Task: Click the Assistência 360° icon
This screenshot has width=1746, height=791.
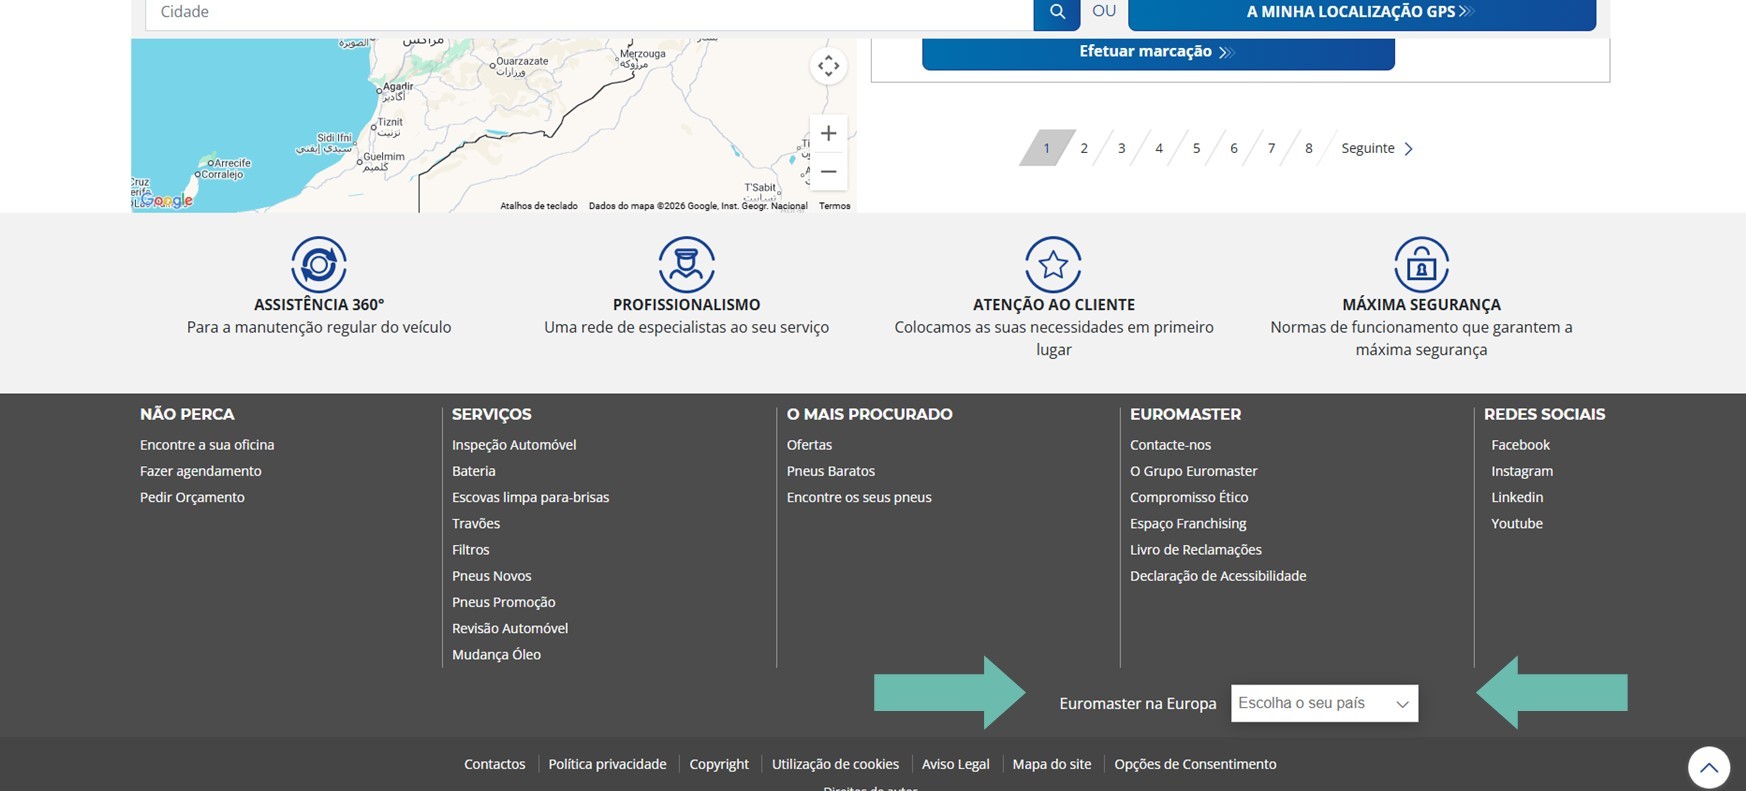Action: 319,264
